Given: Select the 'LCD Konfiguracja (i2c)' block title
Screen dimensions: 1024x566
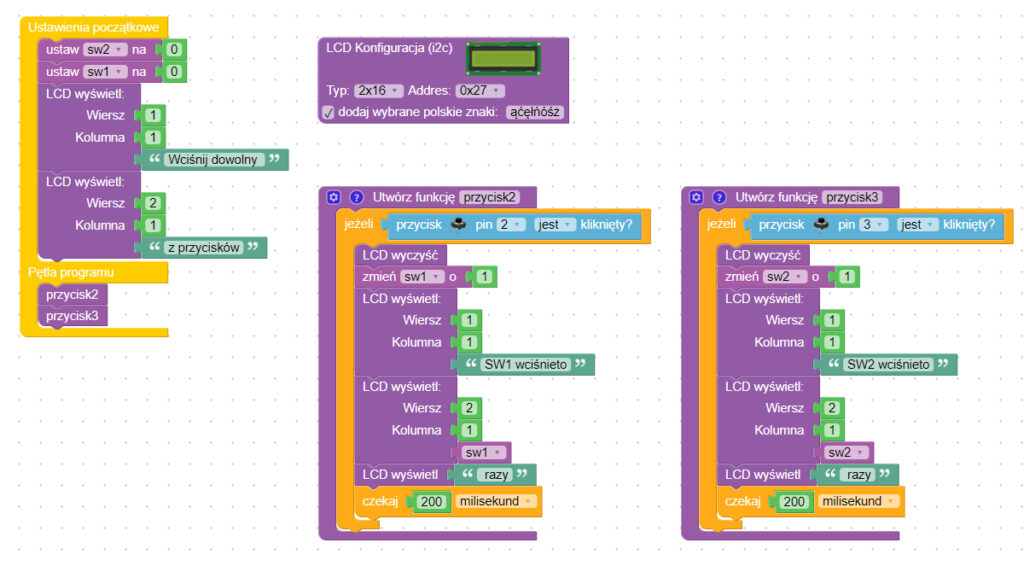Looking at the screenshot, I should pyautogui.click(x=389, y=48).
